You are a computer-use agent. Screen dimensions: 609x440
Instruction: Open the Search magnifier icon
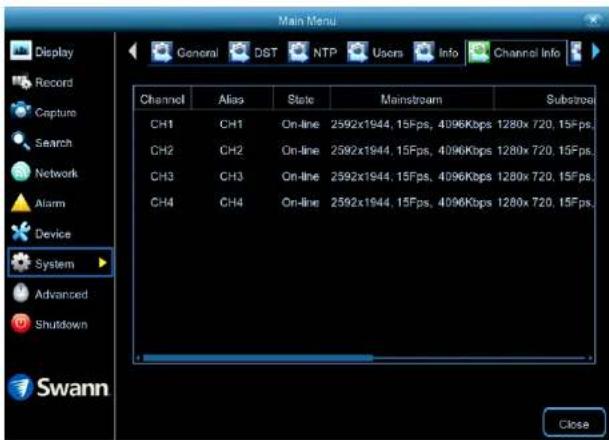point(21,141)
